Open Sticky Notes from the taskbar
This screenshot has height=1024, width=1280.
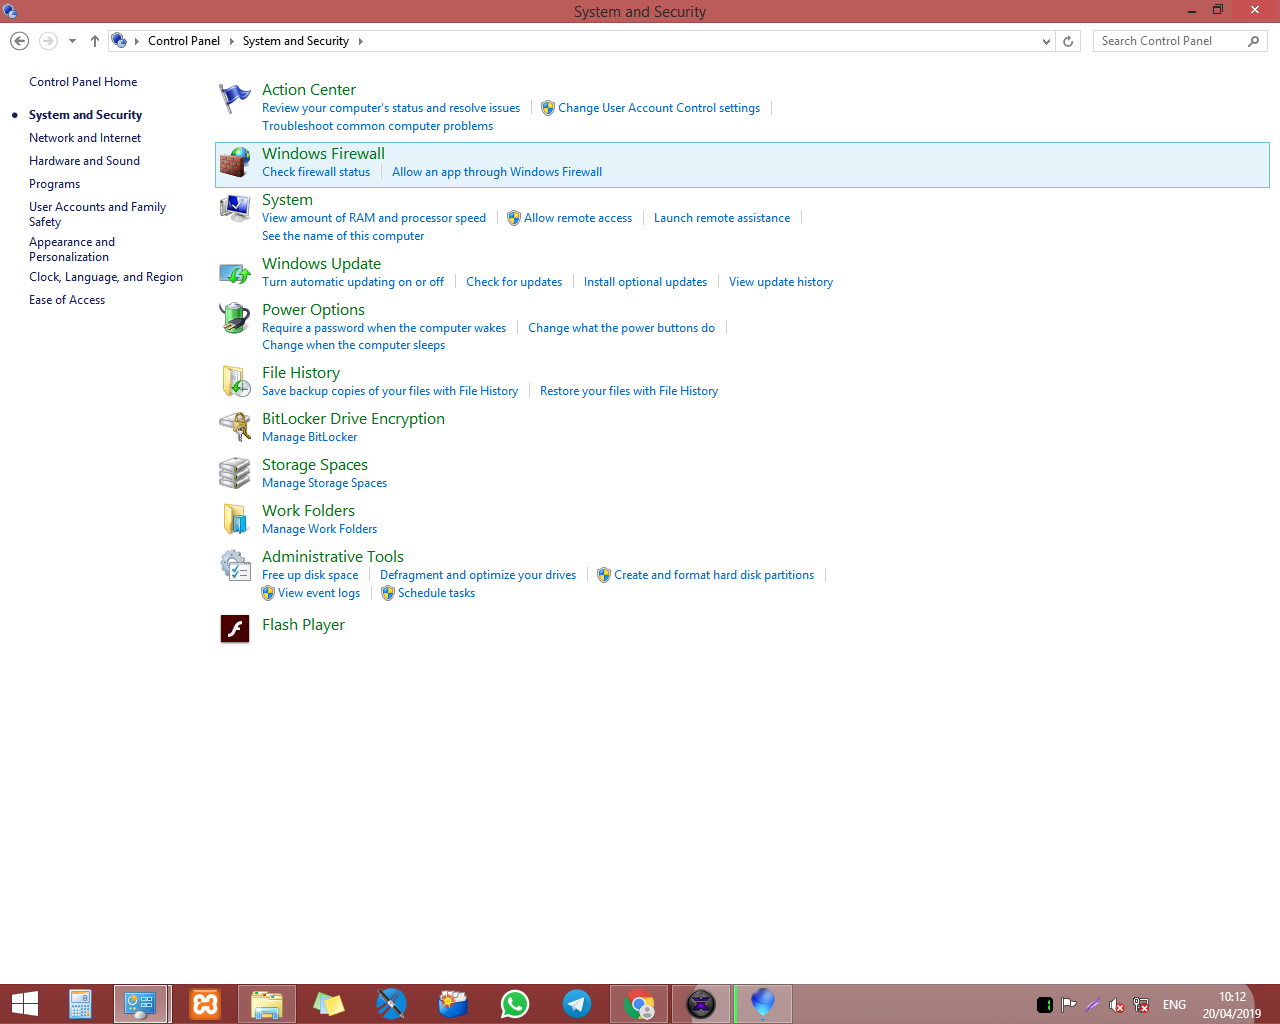[329, 1004]
